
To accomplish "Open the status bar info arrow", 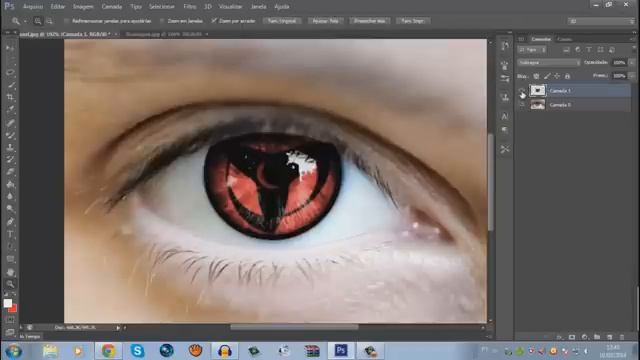I will [118, 327].
